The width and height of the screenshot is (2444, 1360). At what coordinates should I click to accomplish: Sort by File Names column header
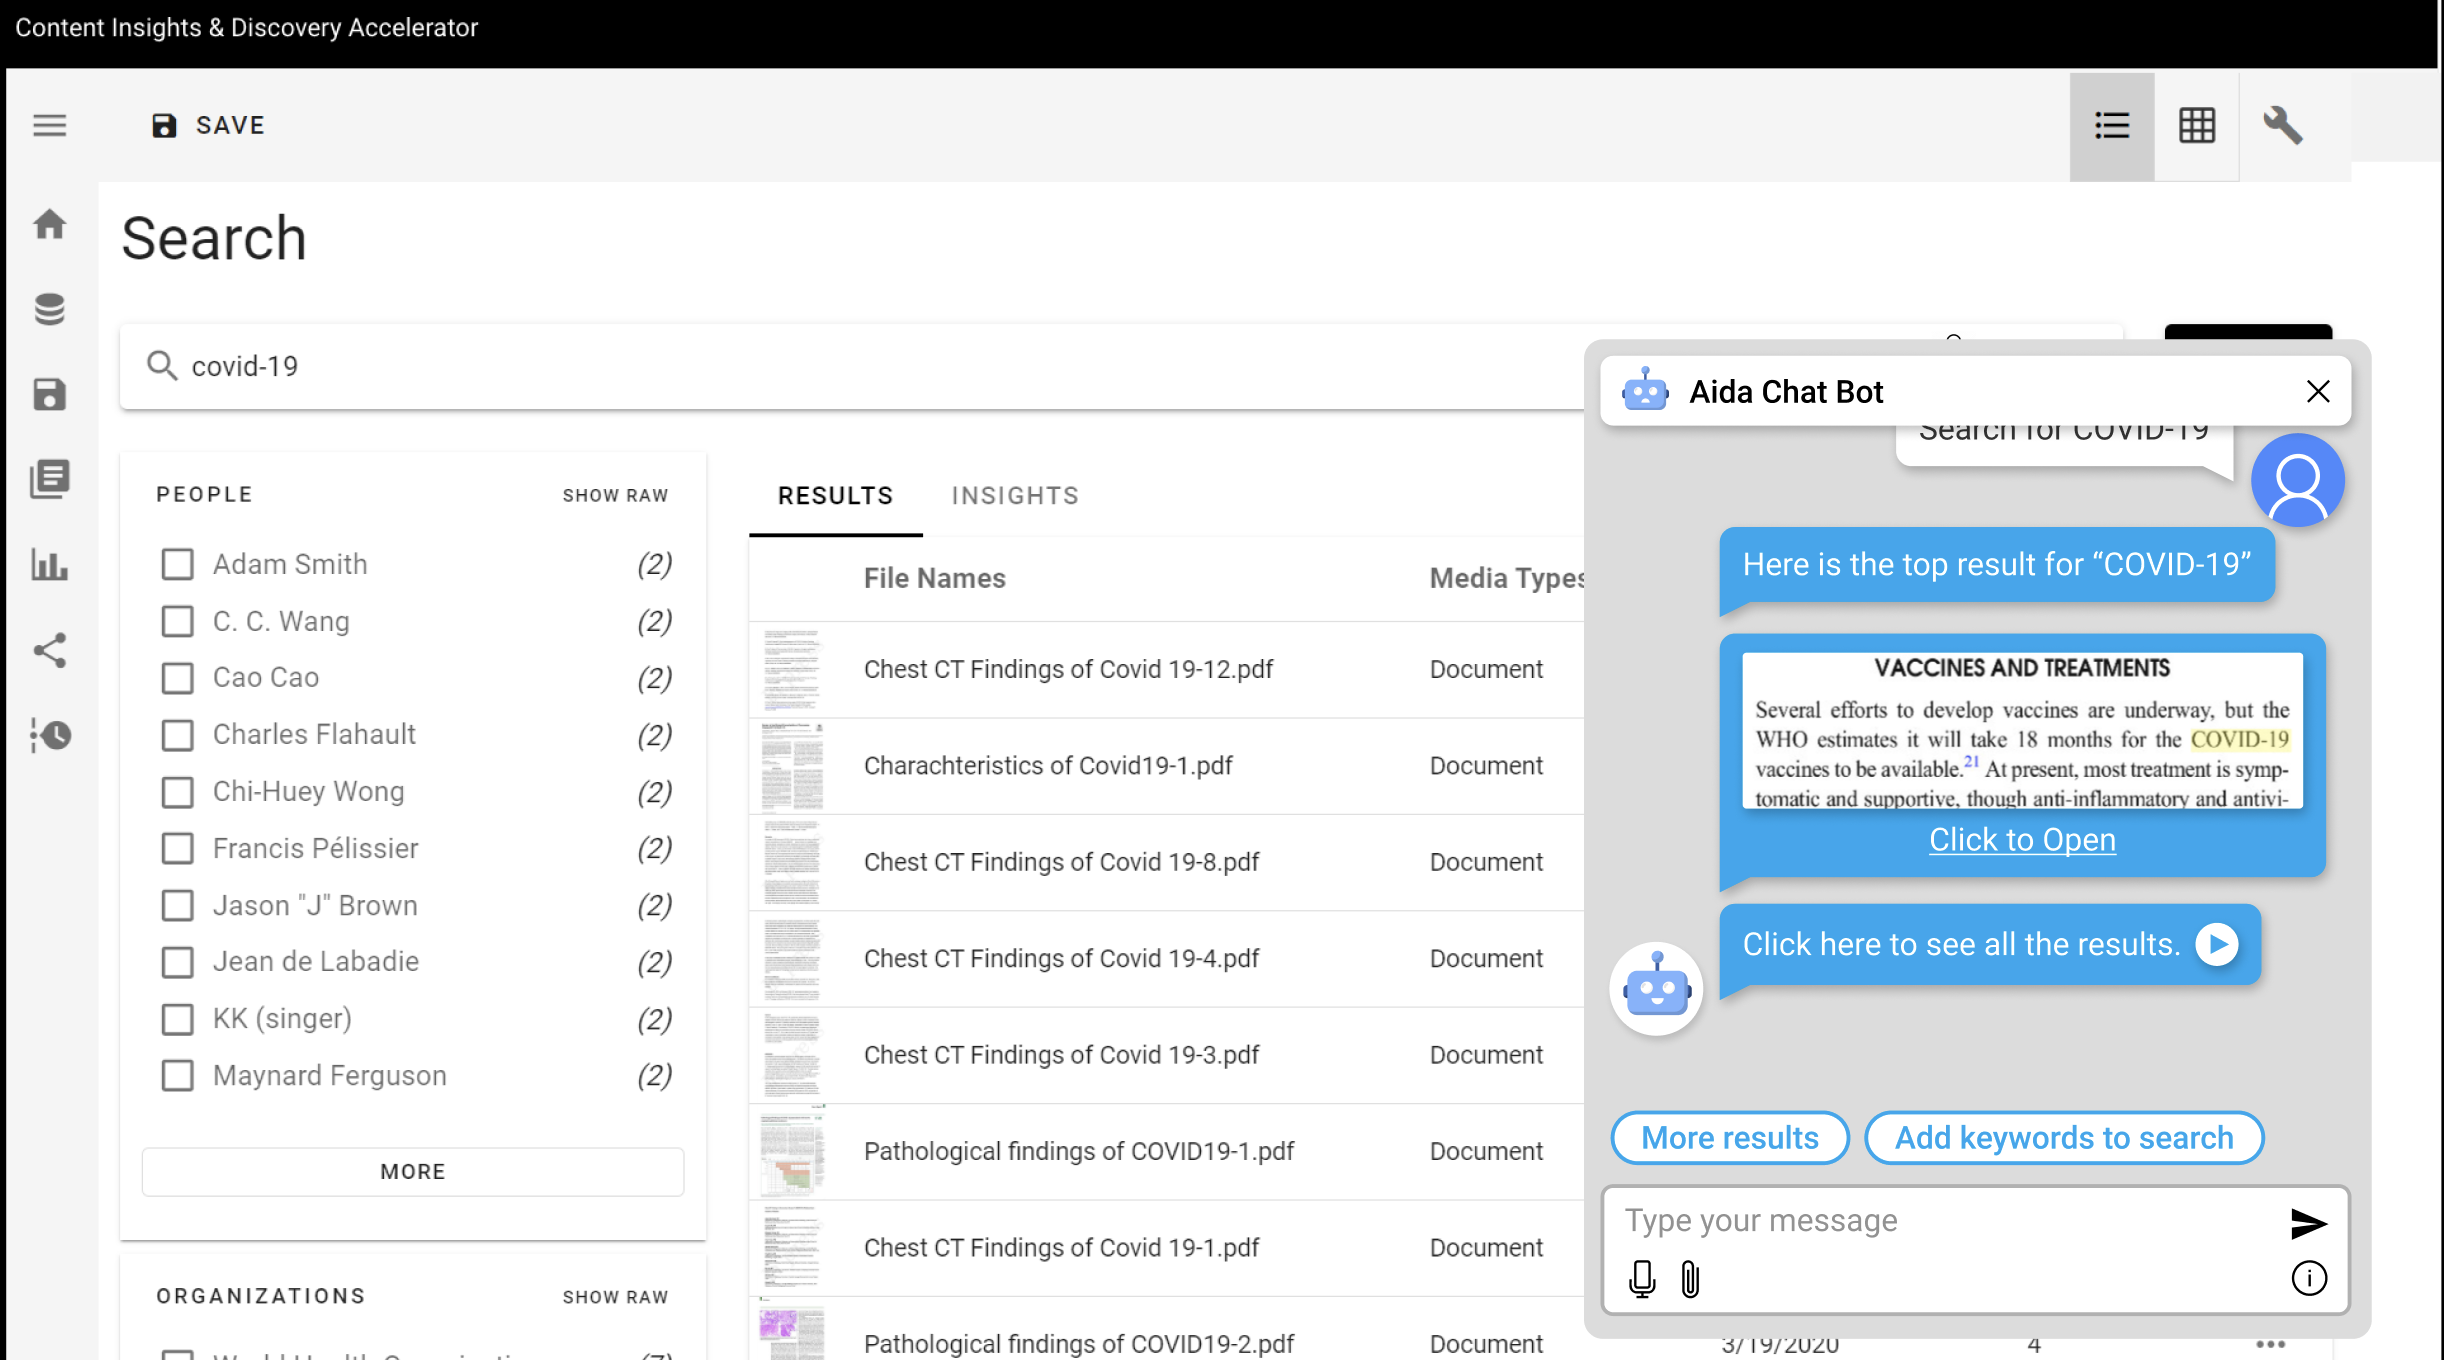coord(934,578)
